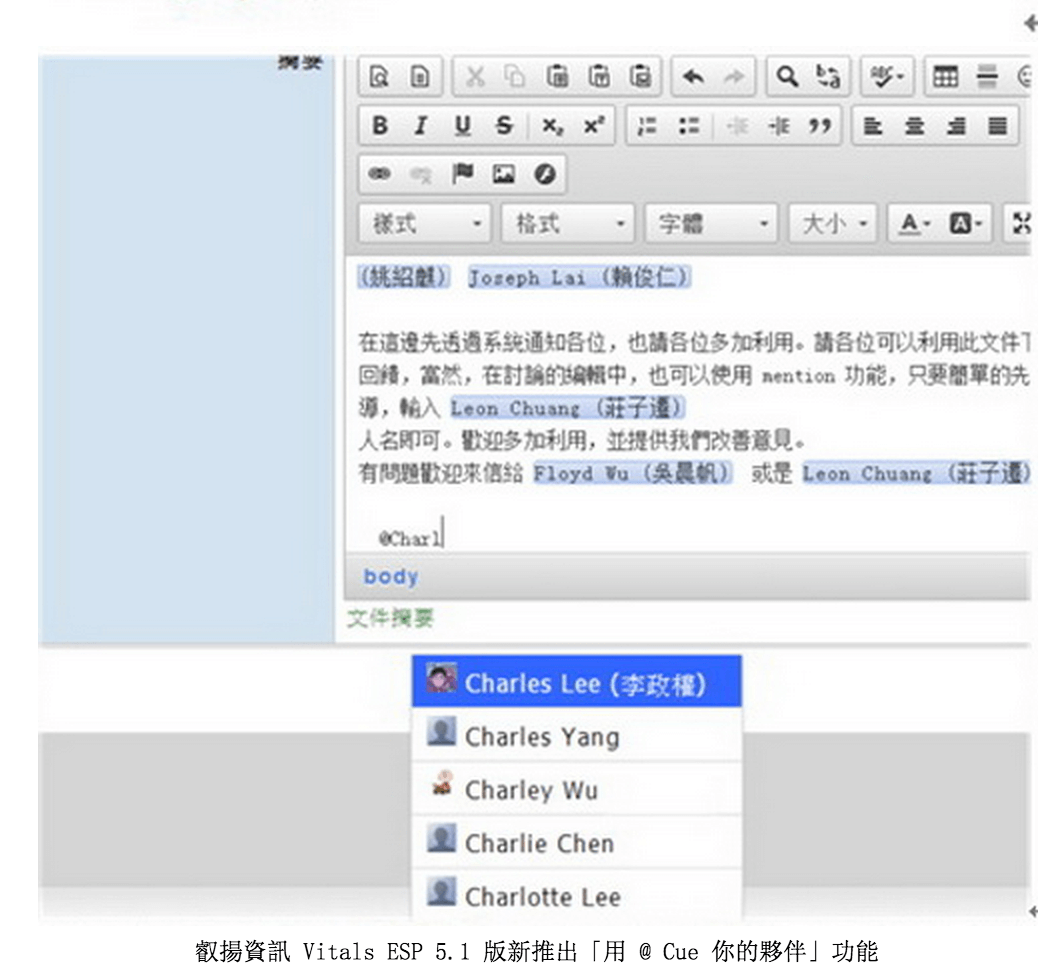Screen dimensions: 1062x978
Task: Toggle bold formatting in the editor
Action: (379, 126)
